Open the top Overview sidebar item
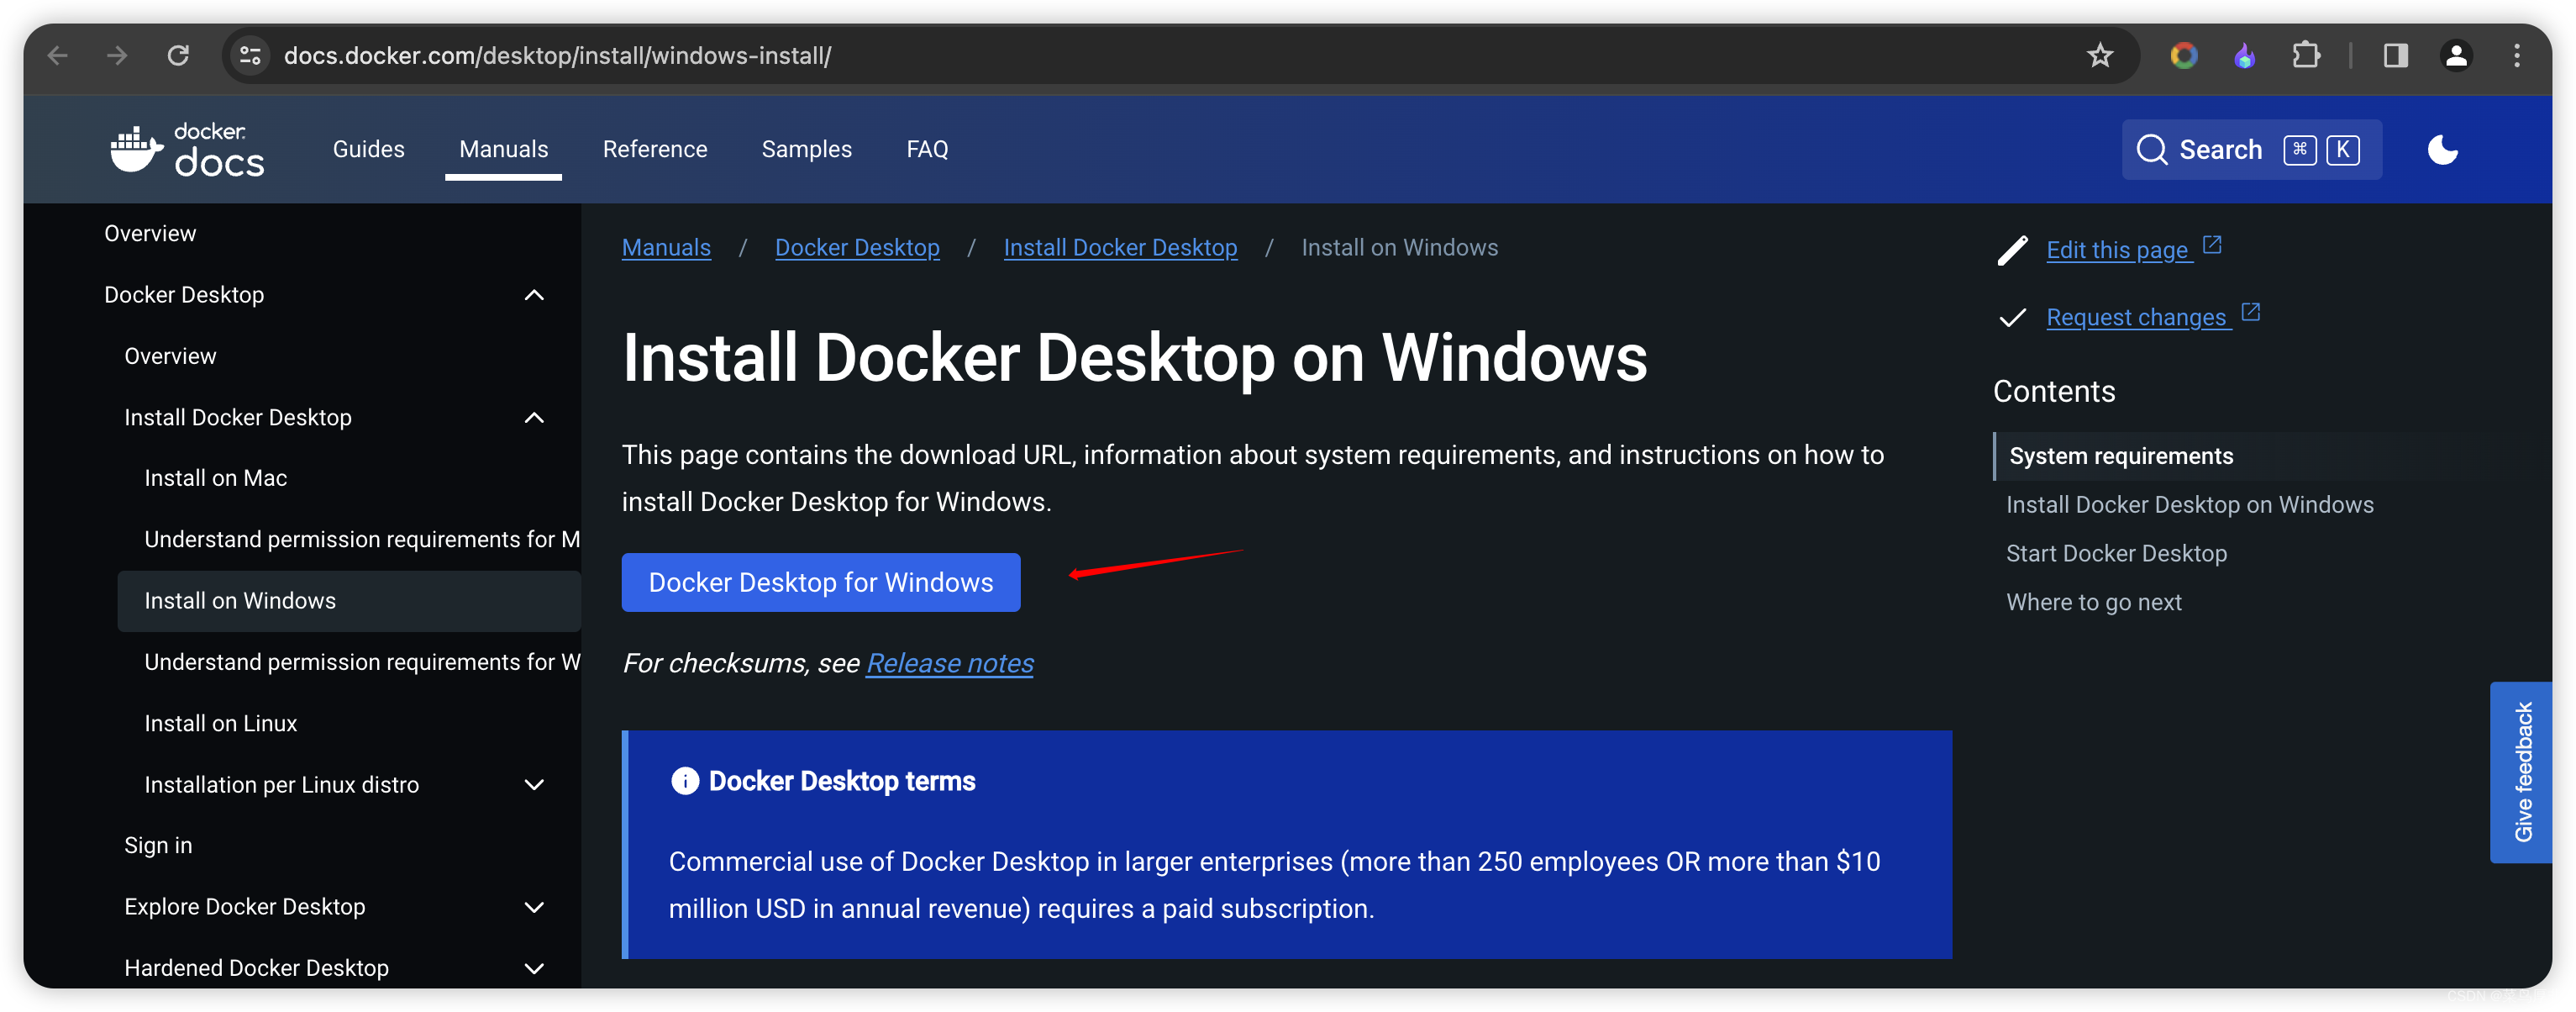This screenshot has width=2576, height=1012. [150, 233]
